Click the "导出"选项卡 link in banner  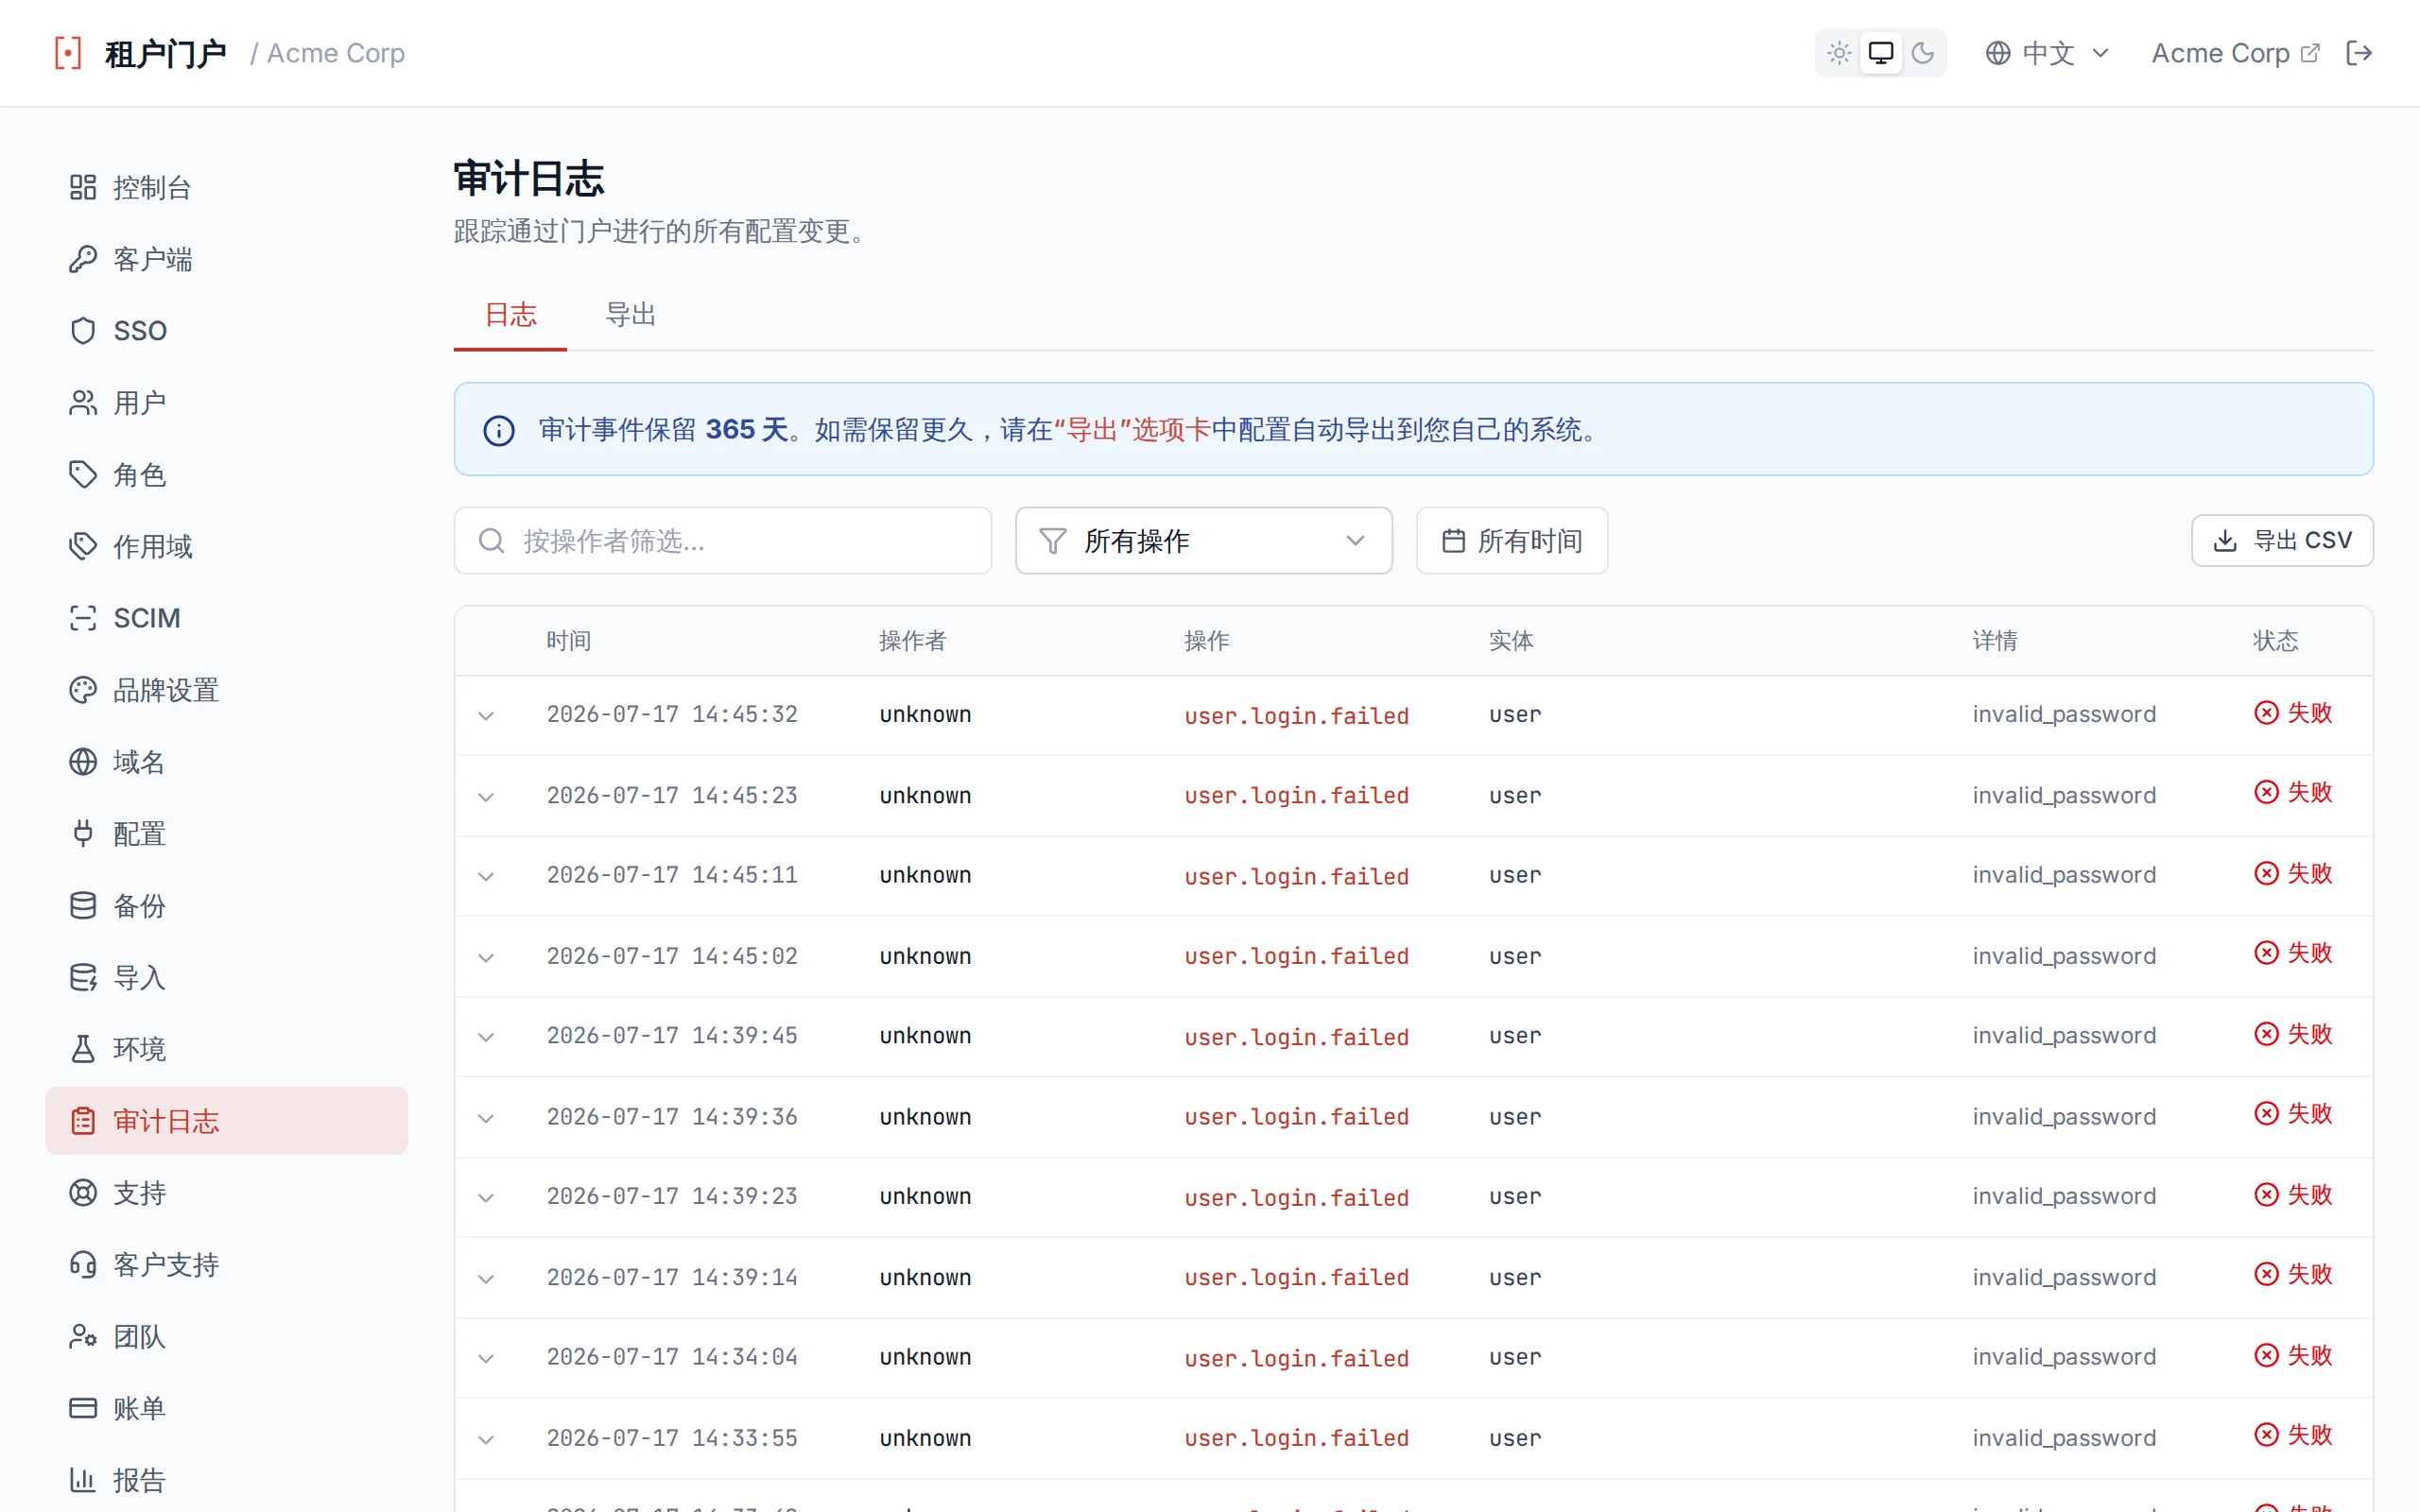1132,430
